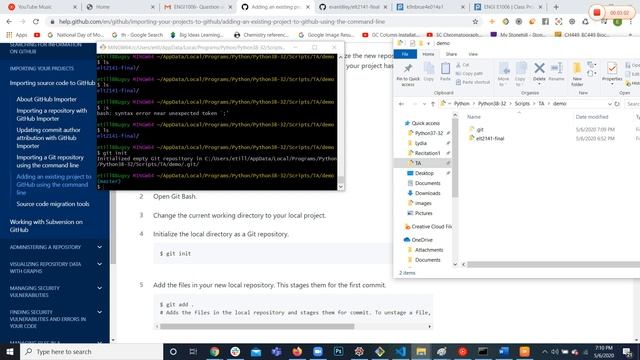Click the Chrome address bar URL

click(222, 22)
